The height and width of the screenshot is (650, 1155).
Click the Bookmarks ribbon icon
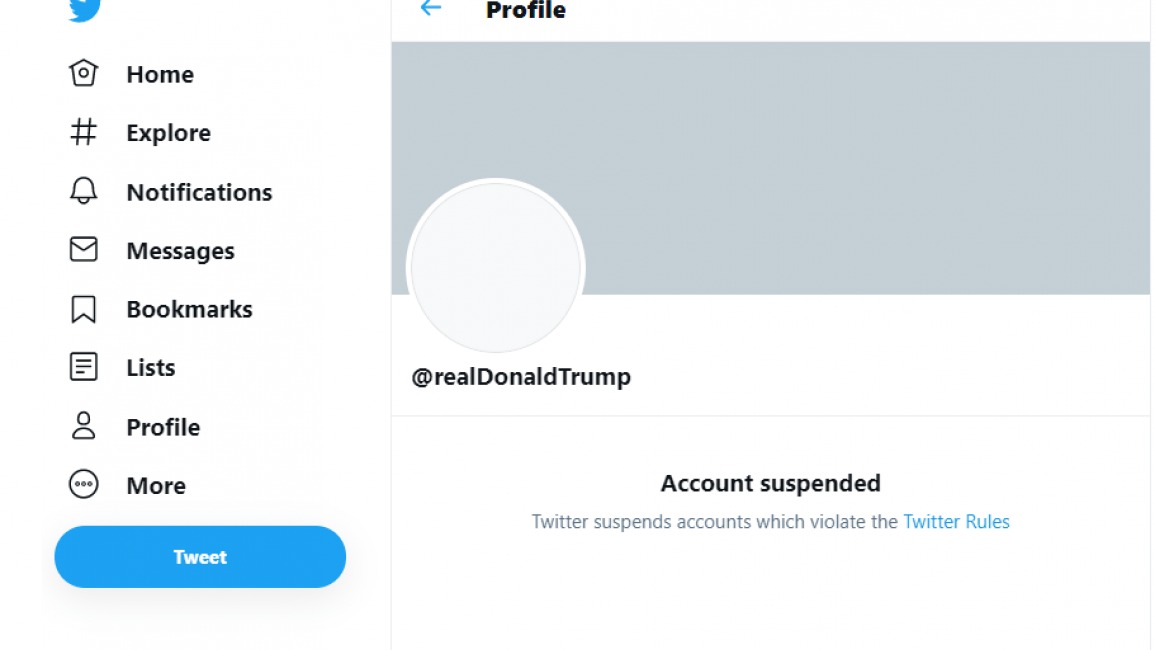[x=83, y=309]
